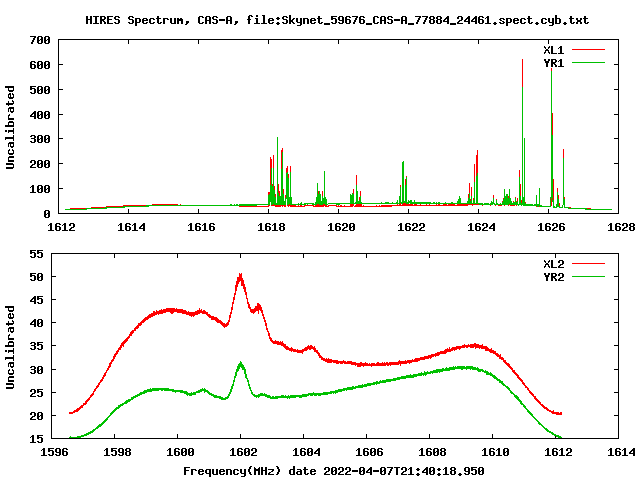Click the 1598 x-axis tick label
Screen dimensions: 640x480
click(x=117, y=452)
